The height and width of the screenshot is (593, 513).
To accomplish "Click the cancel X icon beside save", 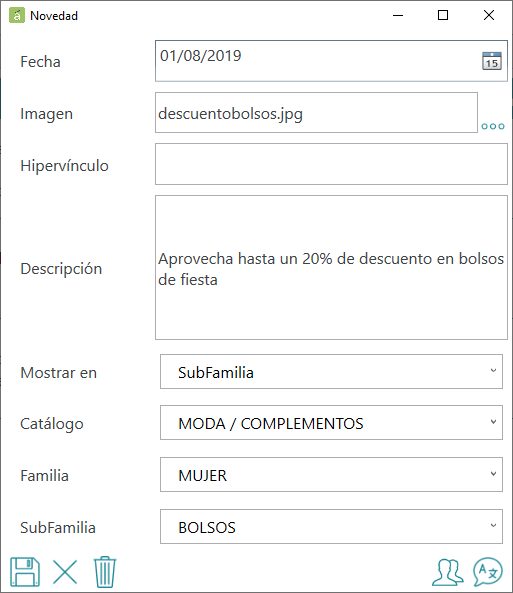I will 65,572.
